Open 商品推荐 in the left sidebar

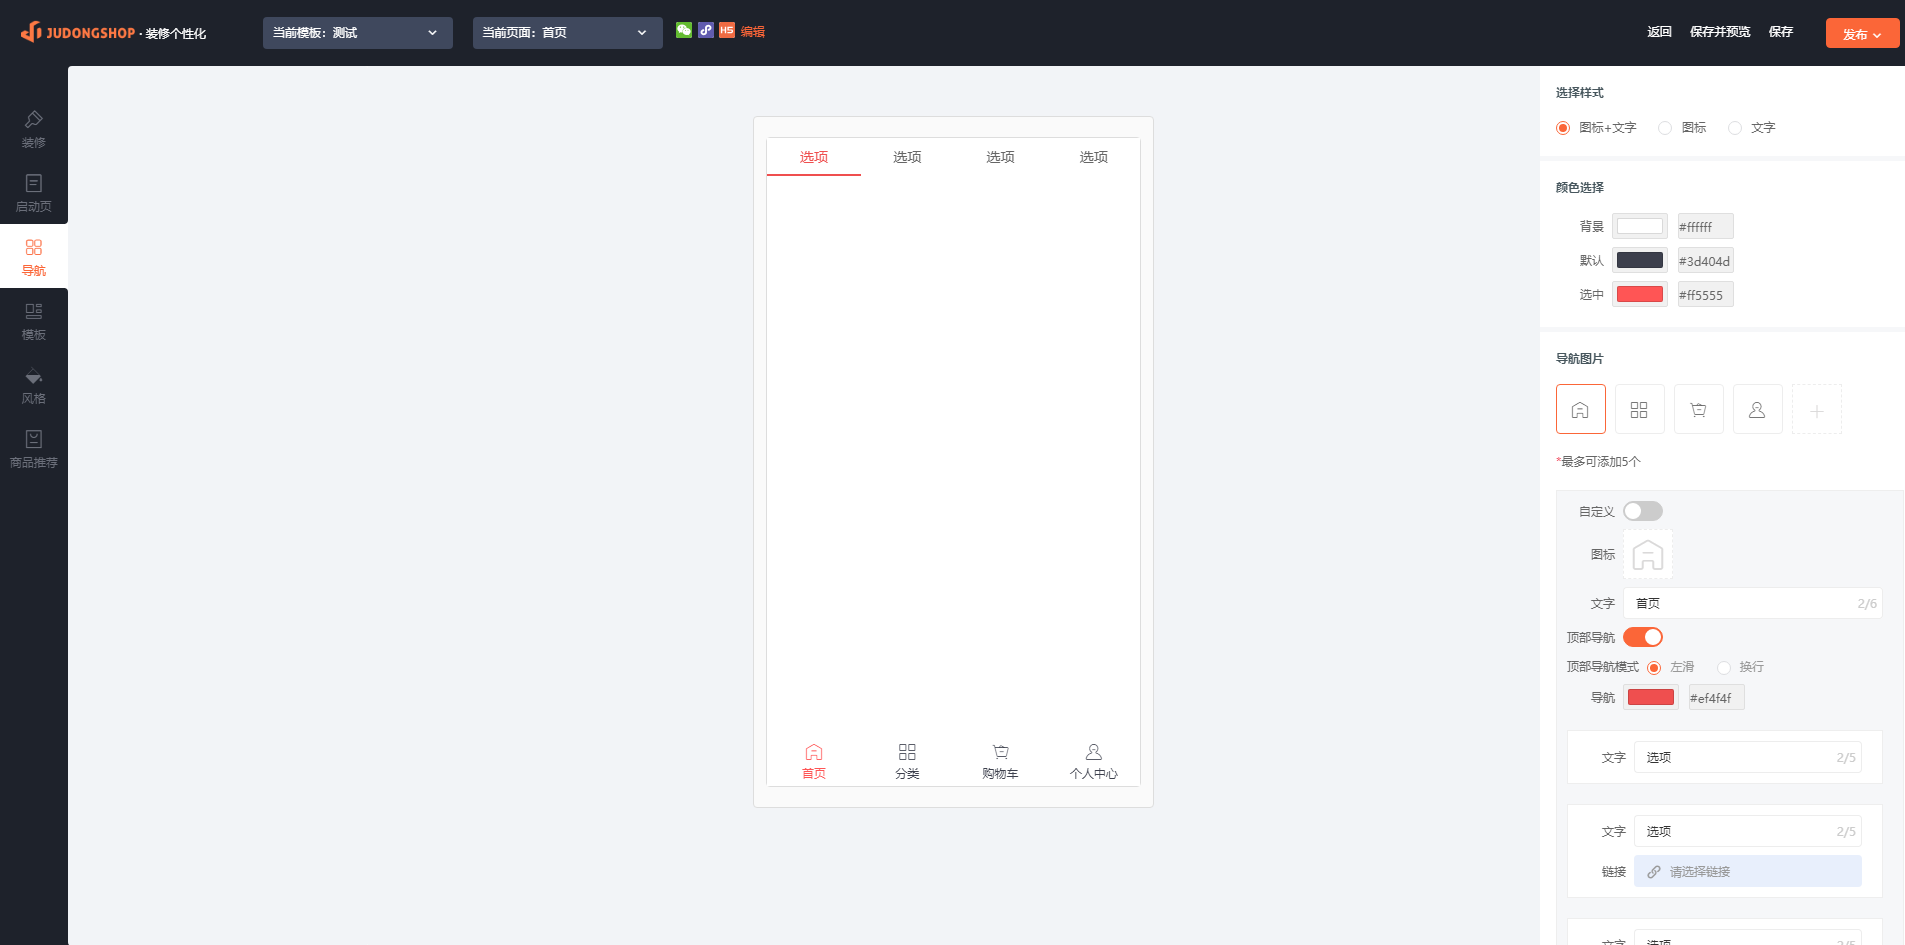pos(34,449)
